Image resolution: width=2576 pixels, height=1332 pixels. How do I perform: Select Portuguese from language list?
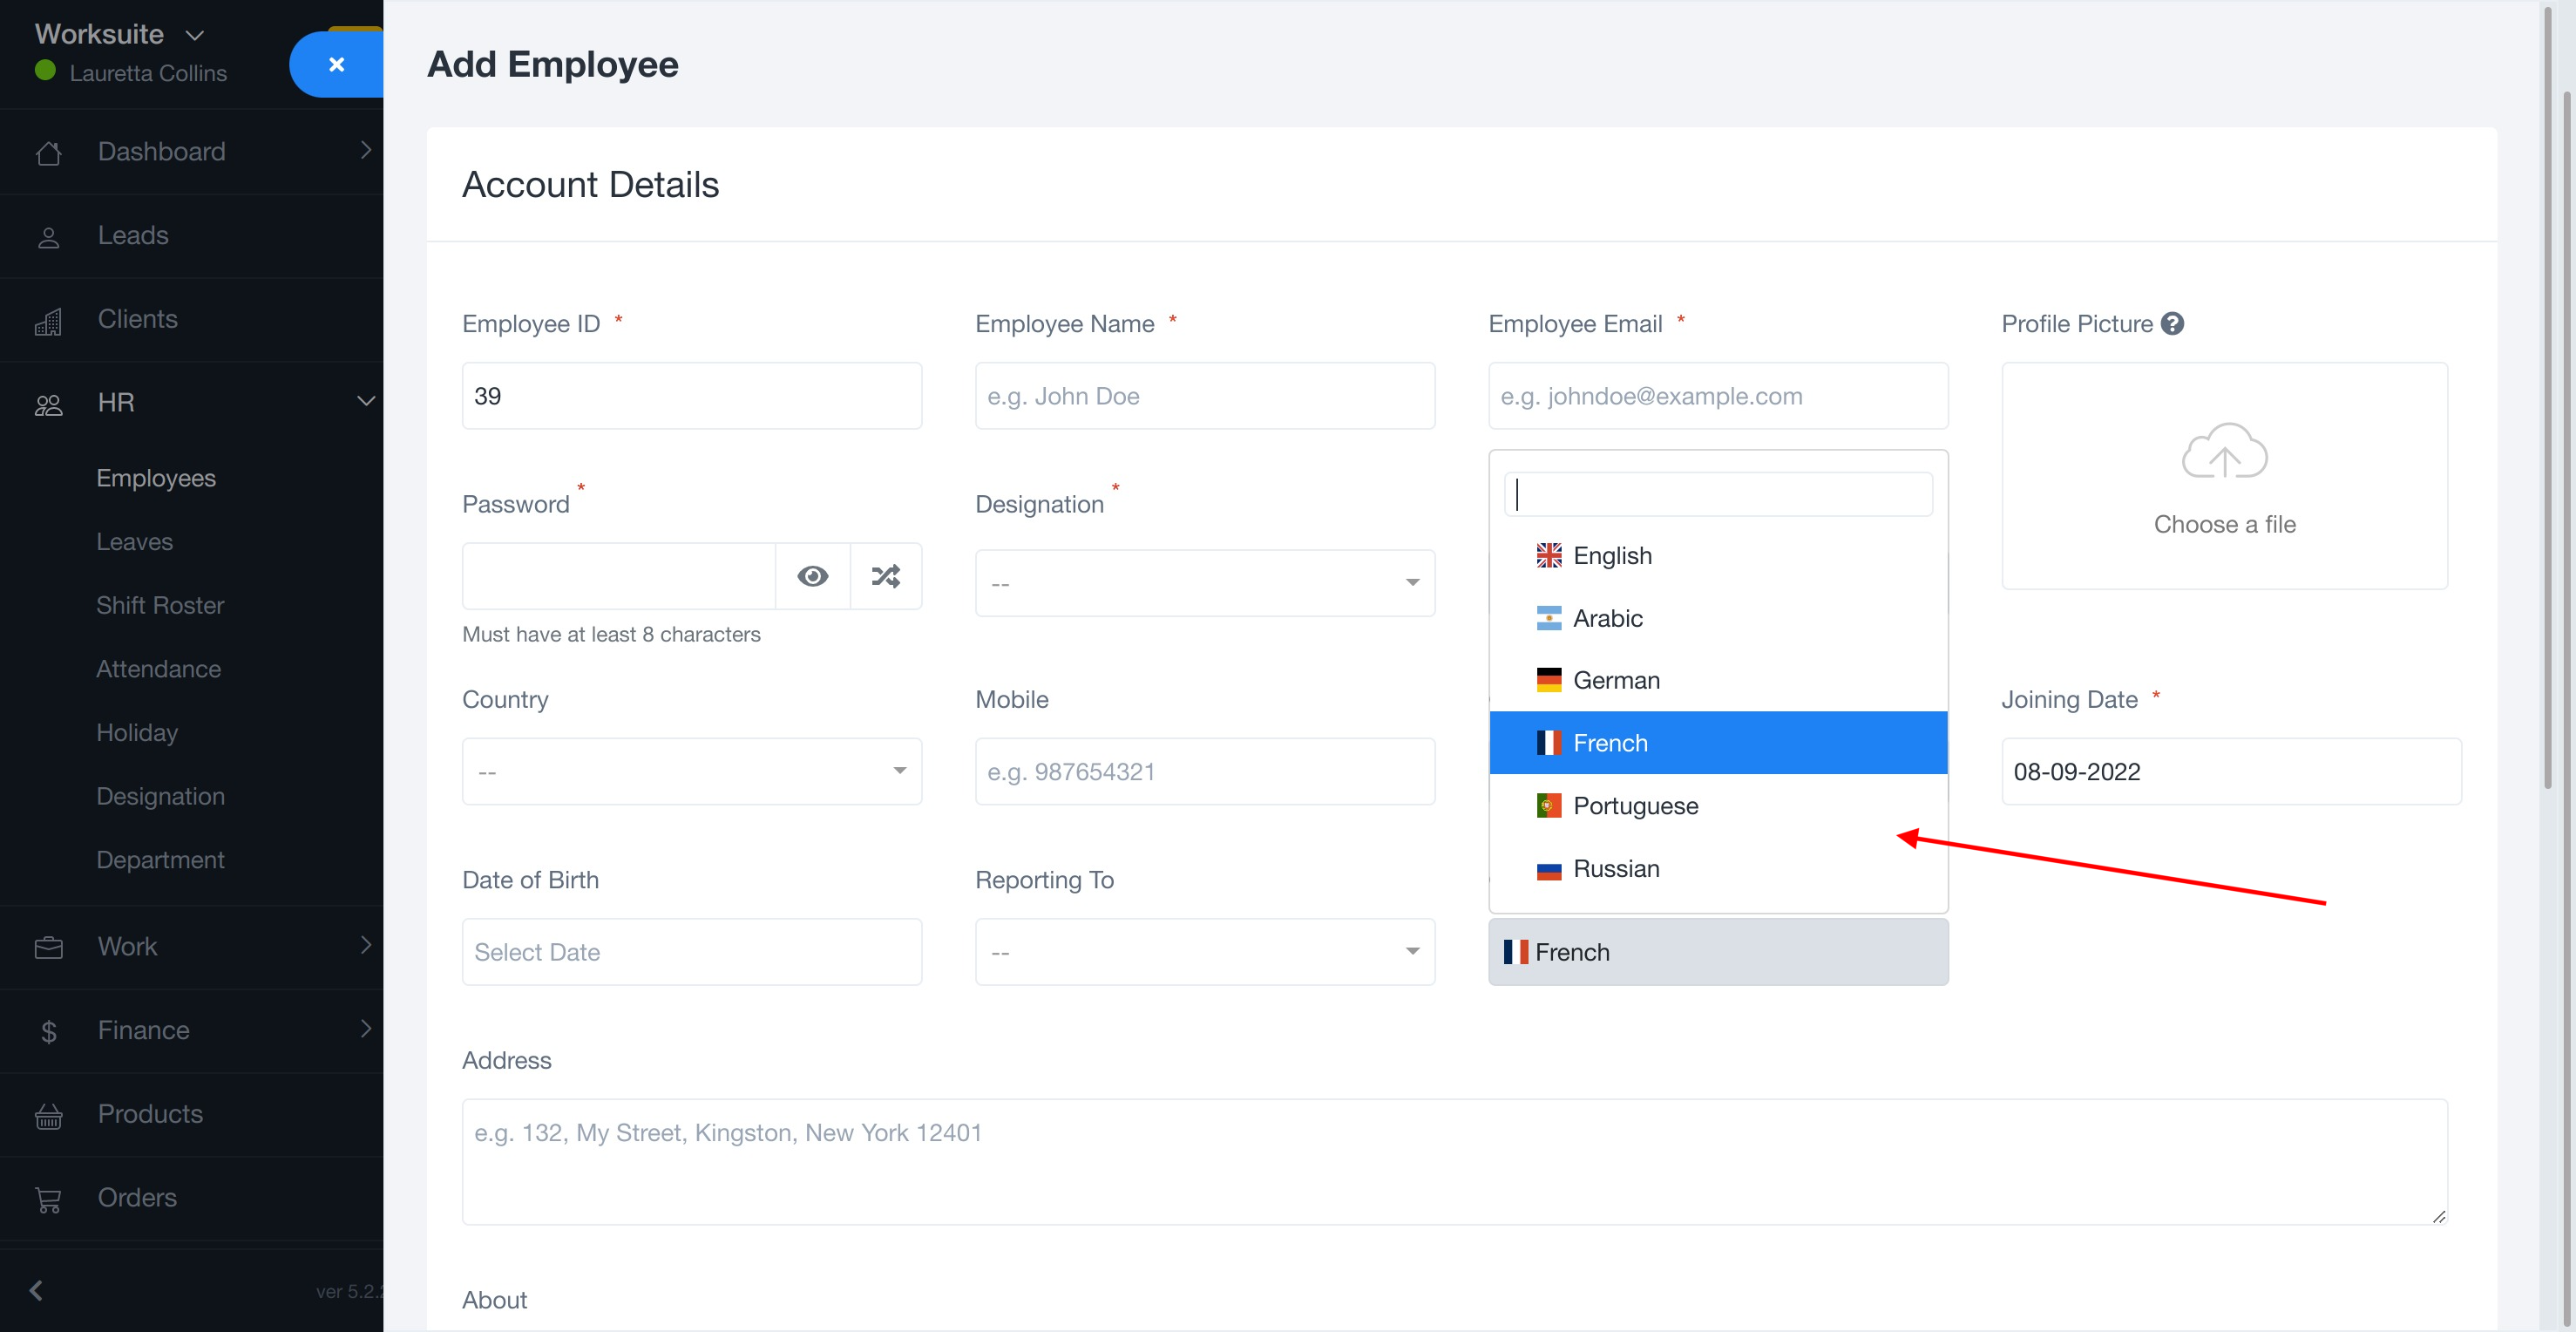(x=1634, y=806)
